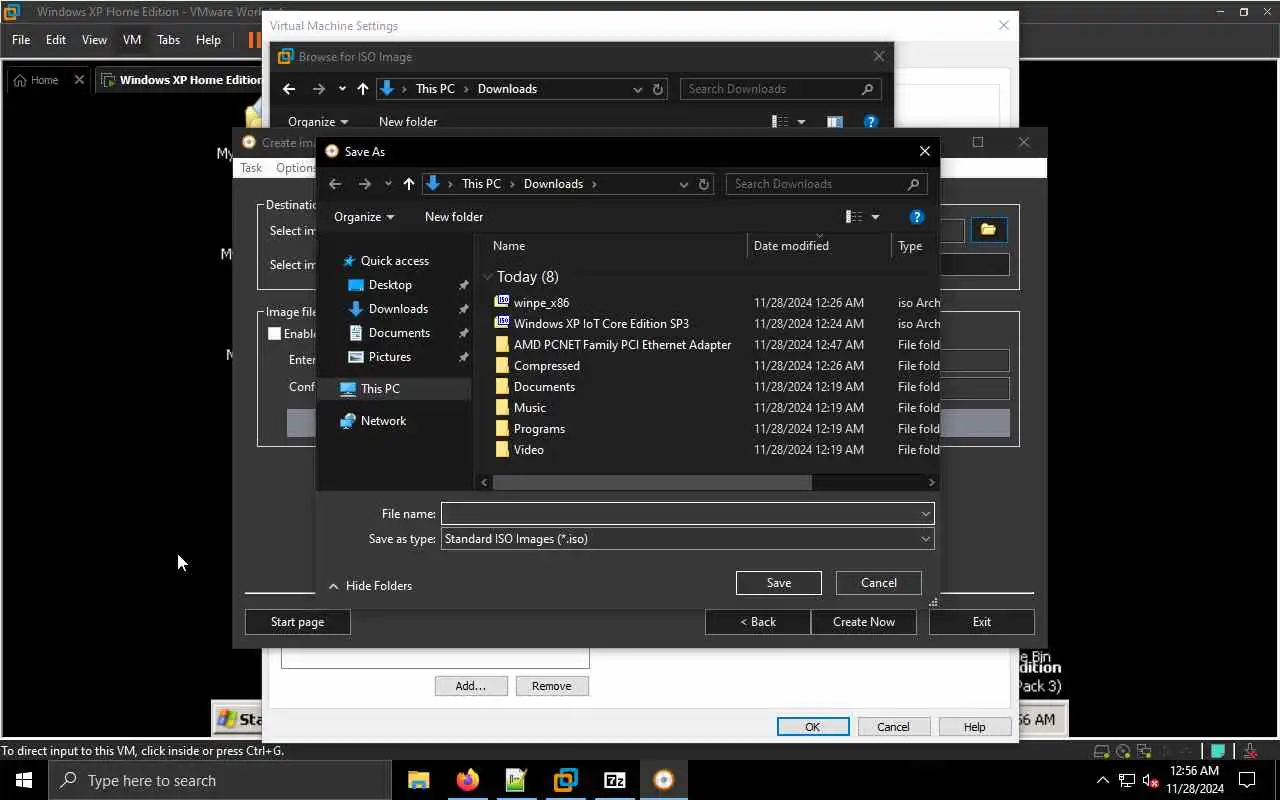1280x800 pixels.
Task: Click the File name input field
Action: [681, 513]
